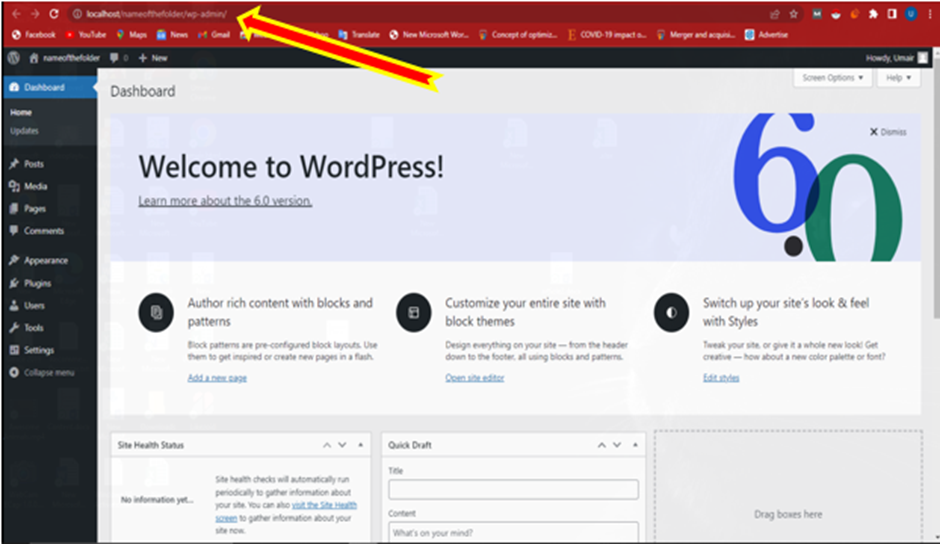The image size is (940, 544).
Task: Open the browser Extensions puzzle icon
Action: [x=873, y=14]
